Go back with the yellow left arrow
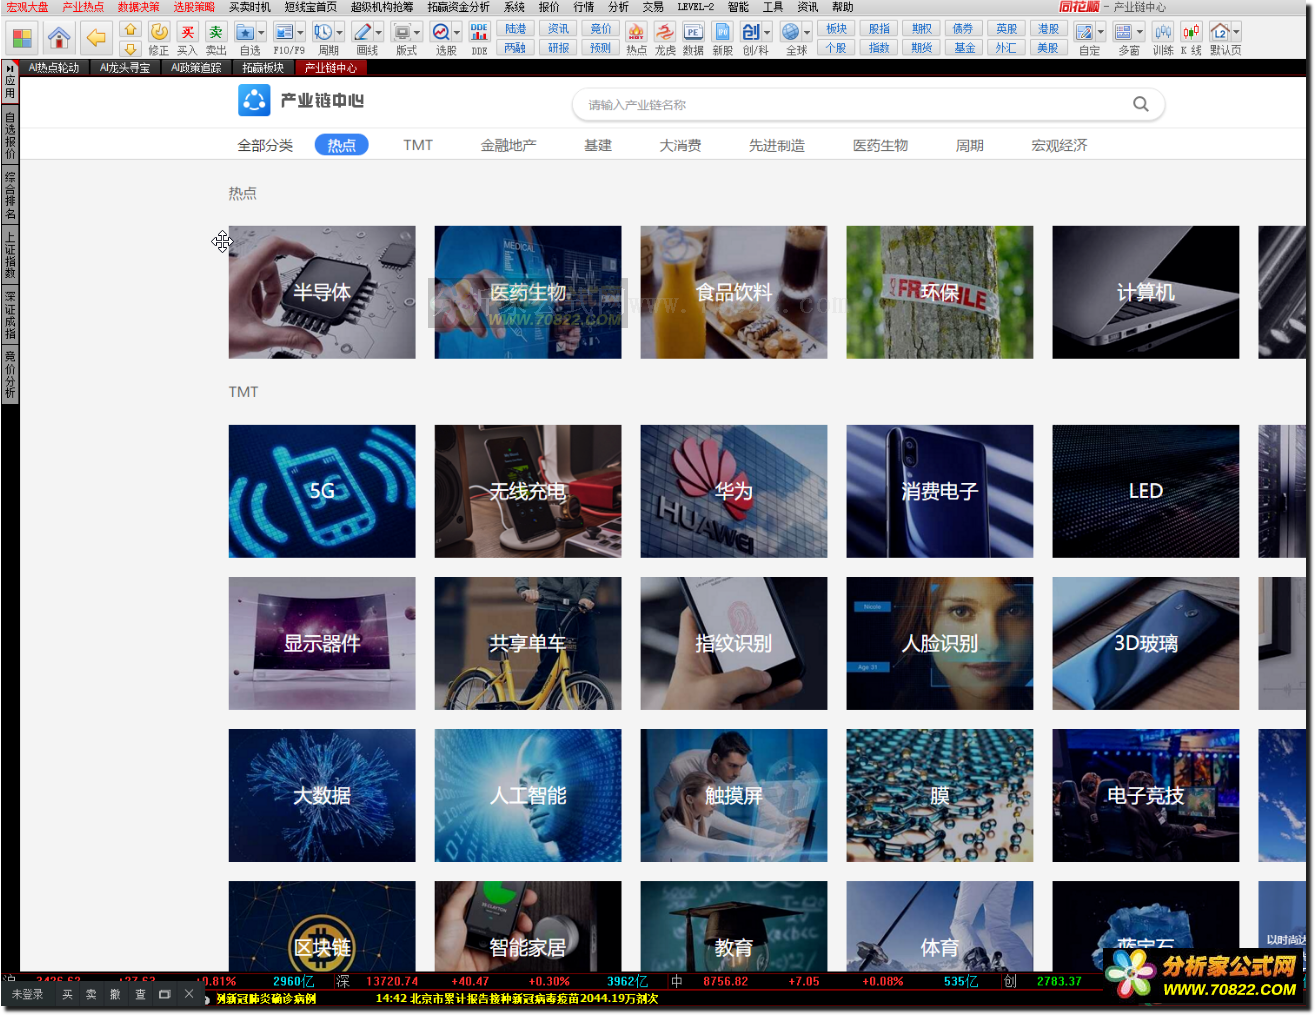Image resolution: width=1316 pixels, height=1015 pixels. [96, 38]
